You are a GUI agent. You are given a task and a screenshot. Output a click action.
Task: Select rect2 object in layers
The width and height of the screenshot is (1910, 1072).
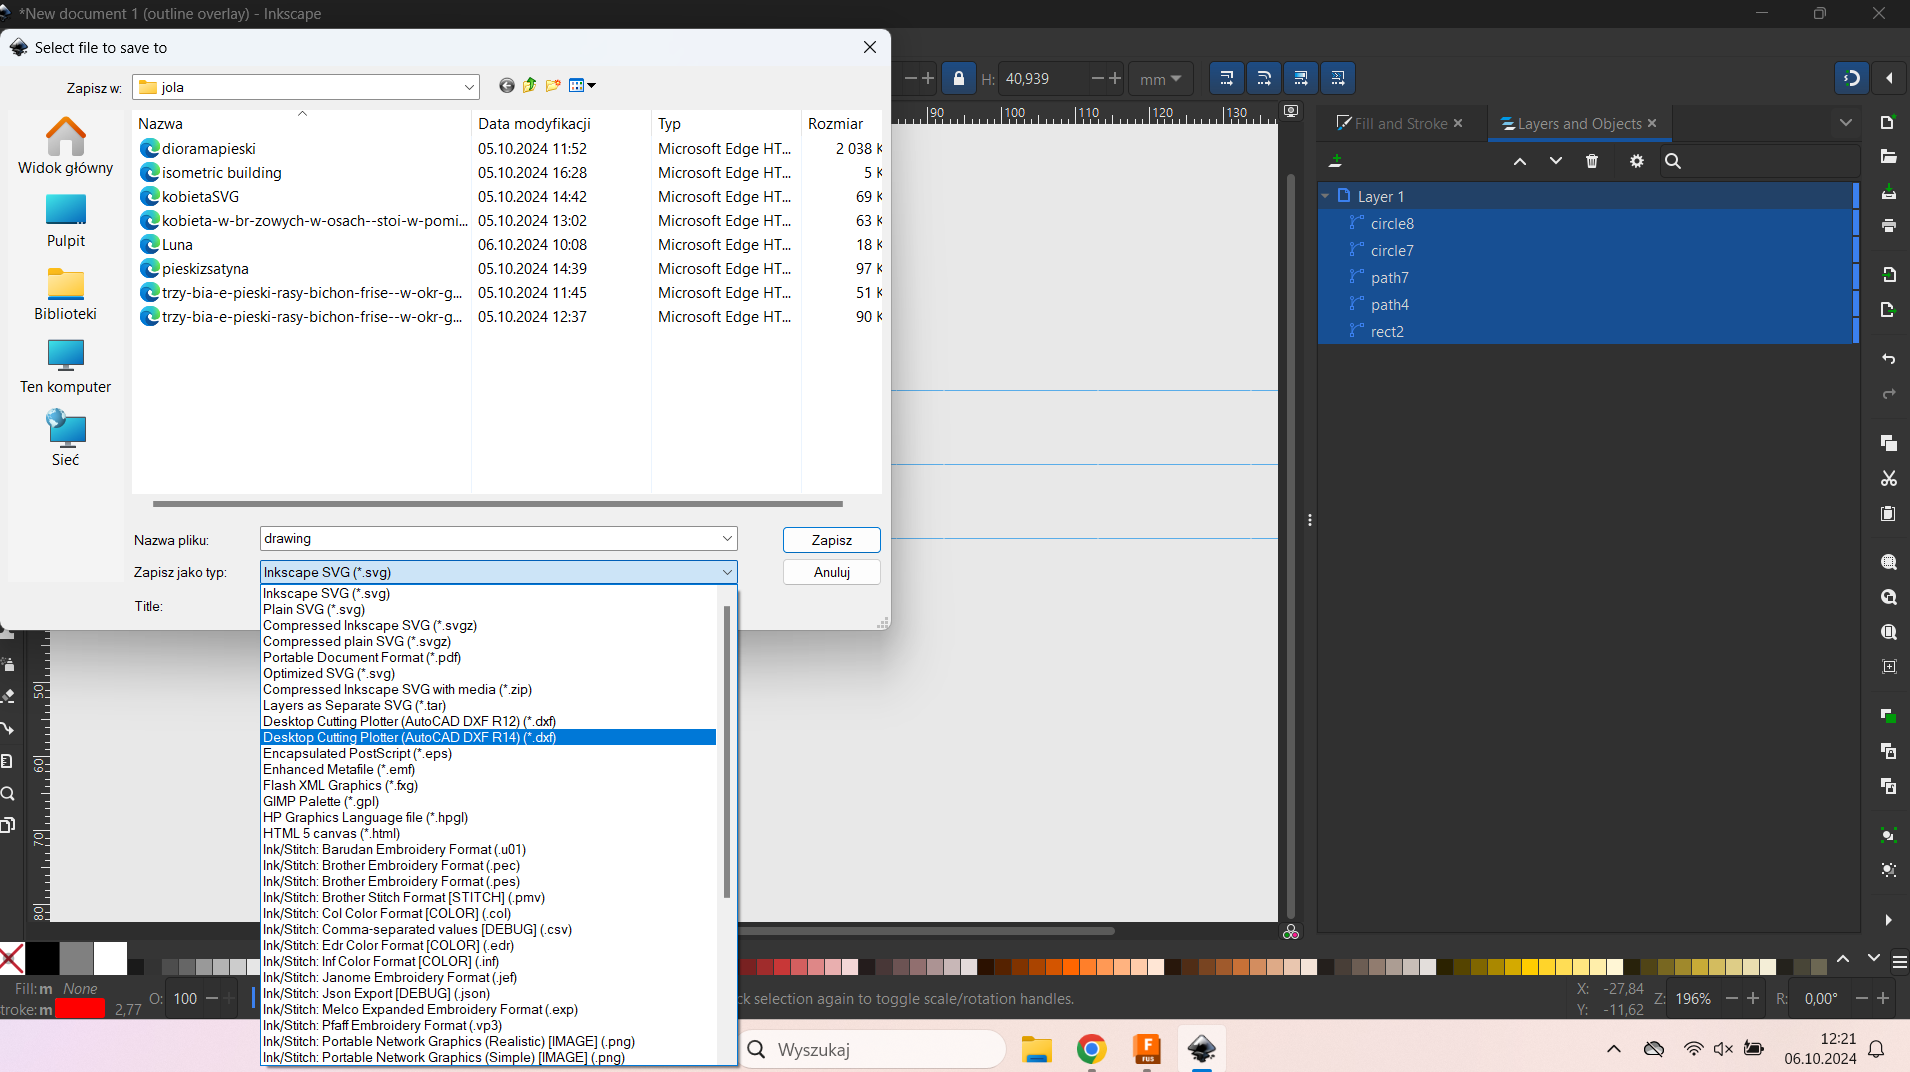tap(1387, 332)
